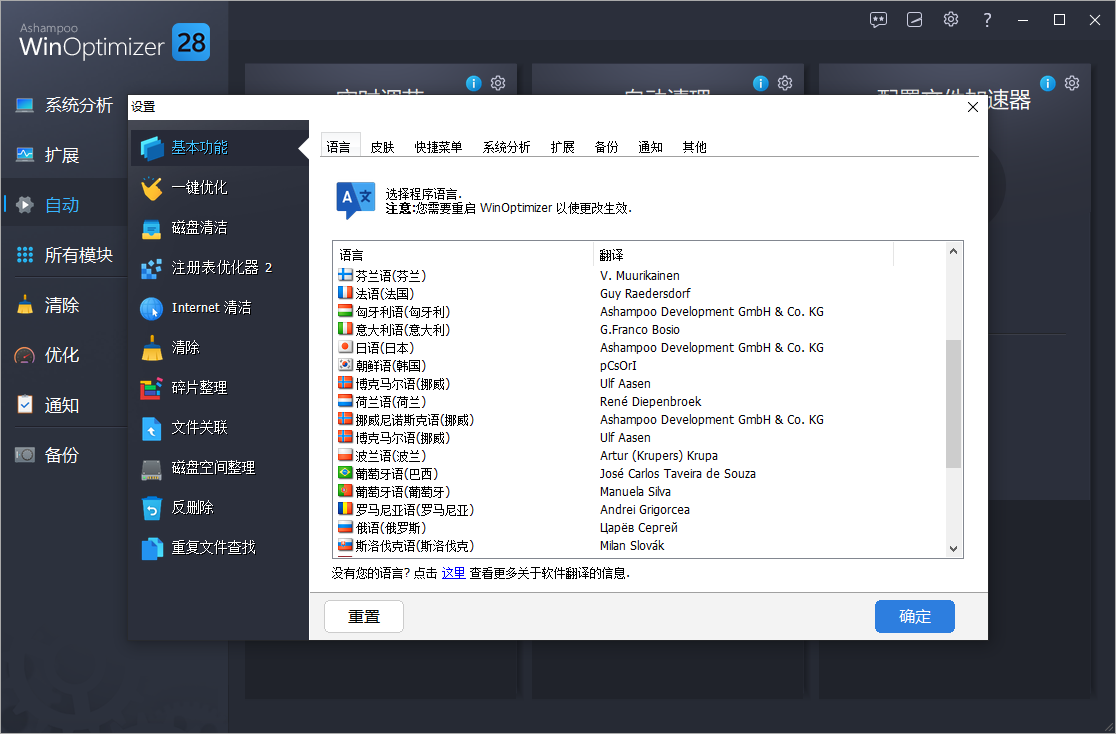Viewport: 1116px width, 734px height.
Task: Open help question mark icon
Action: pos(987,20)
